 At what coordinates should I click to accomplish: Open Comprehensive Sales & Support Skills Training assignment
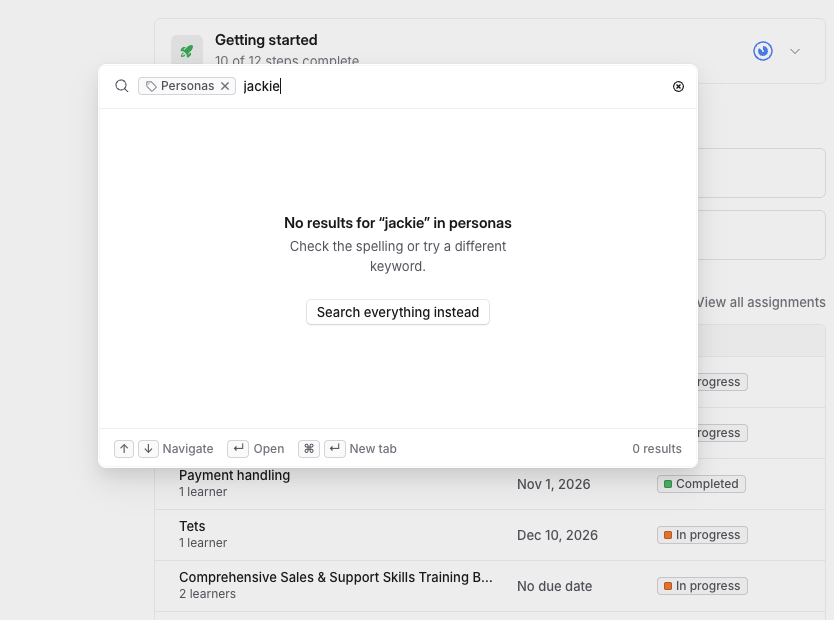[336, 577]
